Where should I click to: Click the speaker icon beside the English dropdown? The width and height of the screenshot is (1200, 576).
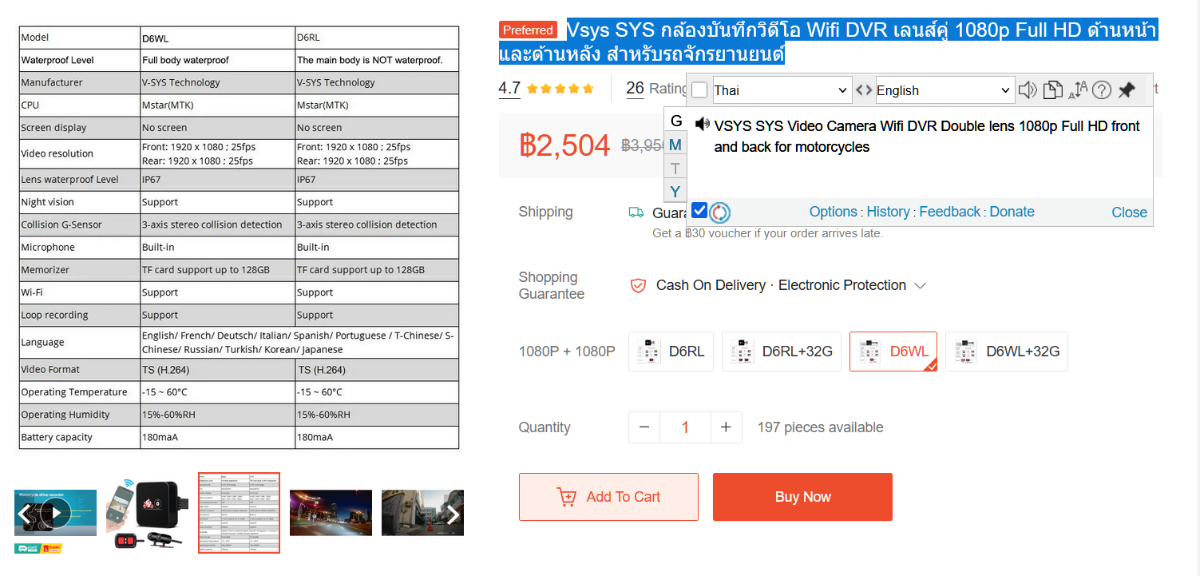click(x=1027, y=90)
